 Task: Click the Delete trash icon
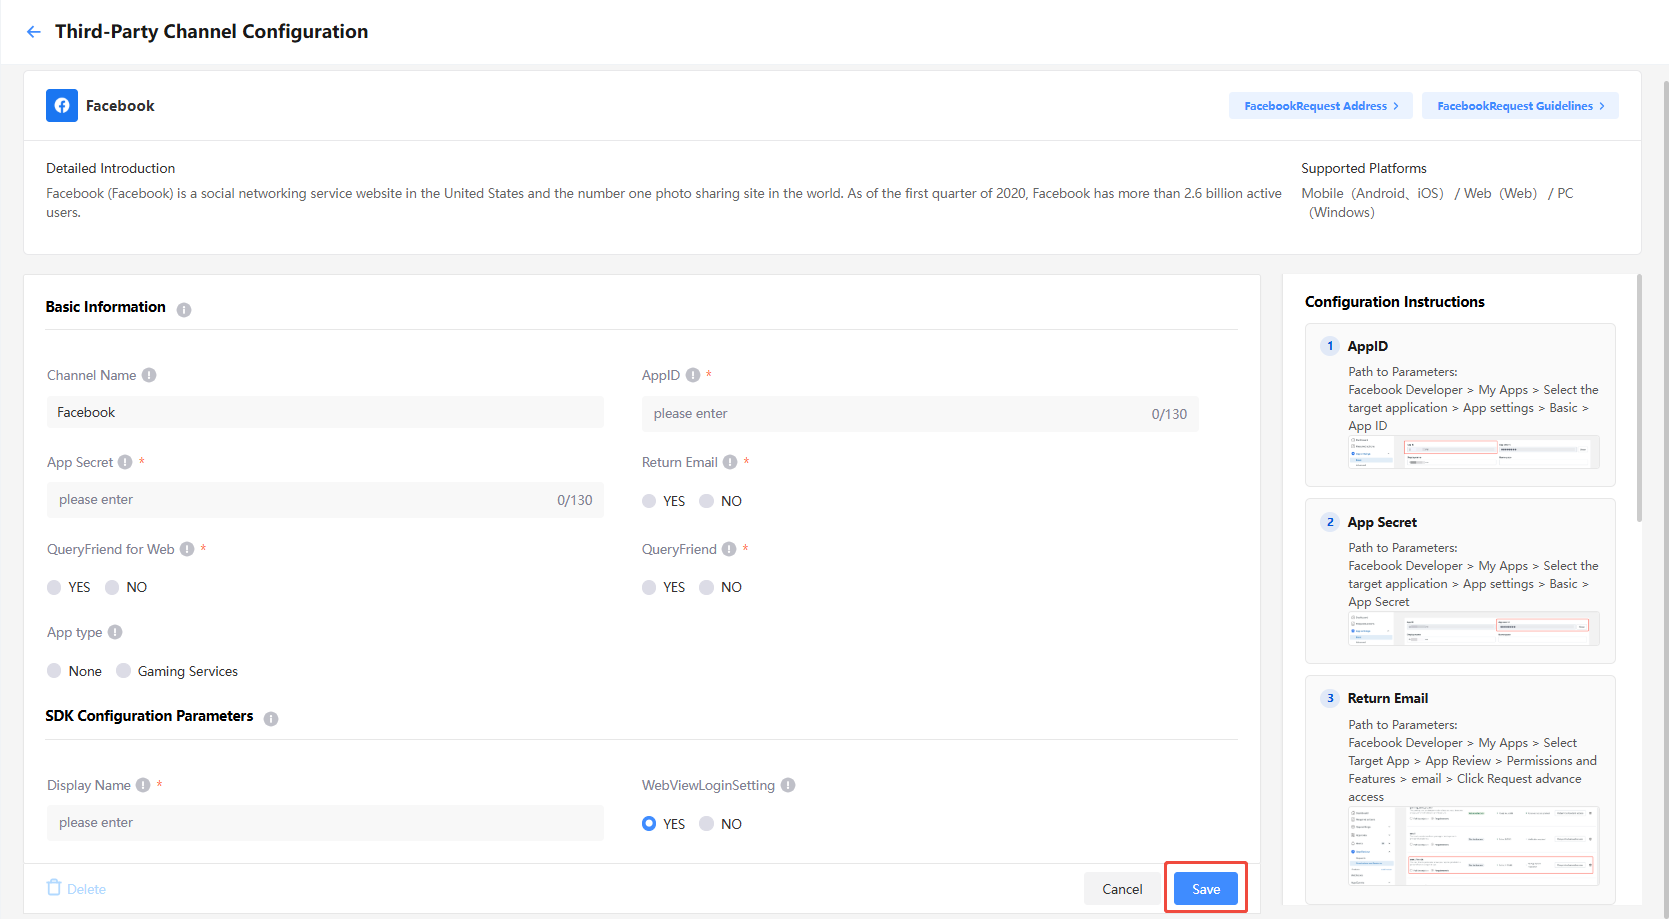[54, 888]
